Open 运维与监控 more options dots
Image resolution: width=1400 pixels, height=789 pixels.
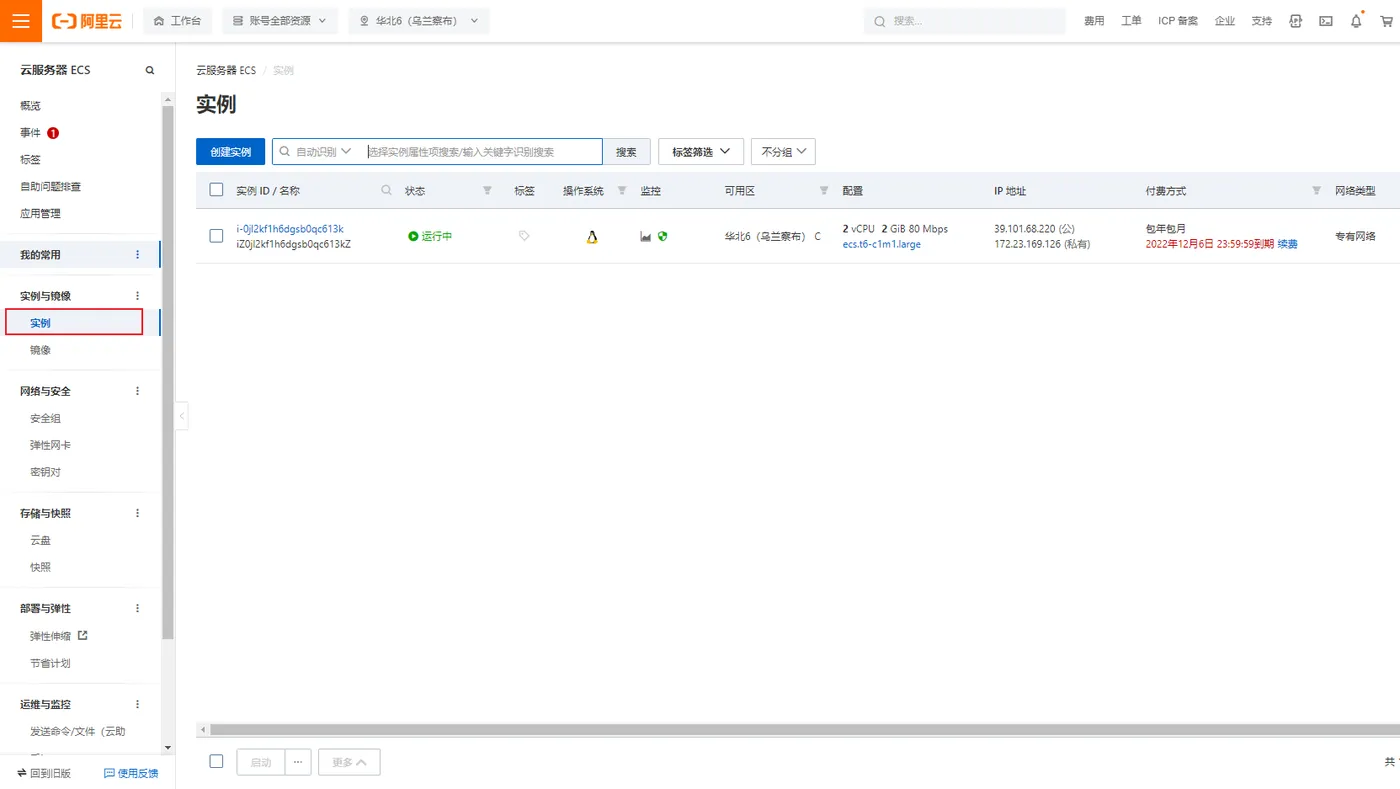point(138,704)
